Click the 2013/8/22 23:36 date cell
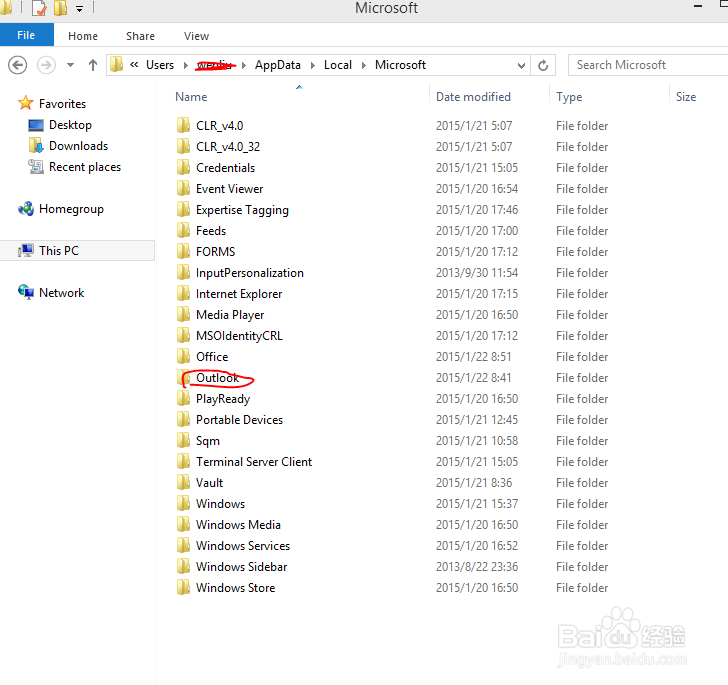 (477, 567)
